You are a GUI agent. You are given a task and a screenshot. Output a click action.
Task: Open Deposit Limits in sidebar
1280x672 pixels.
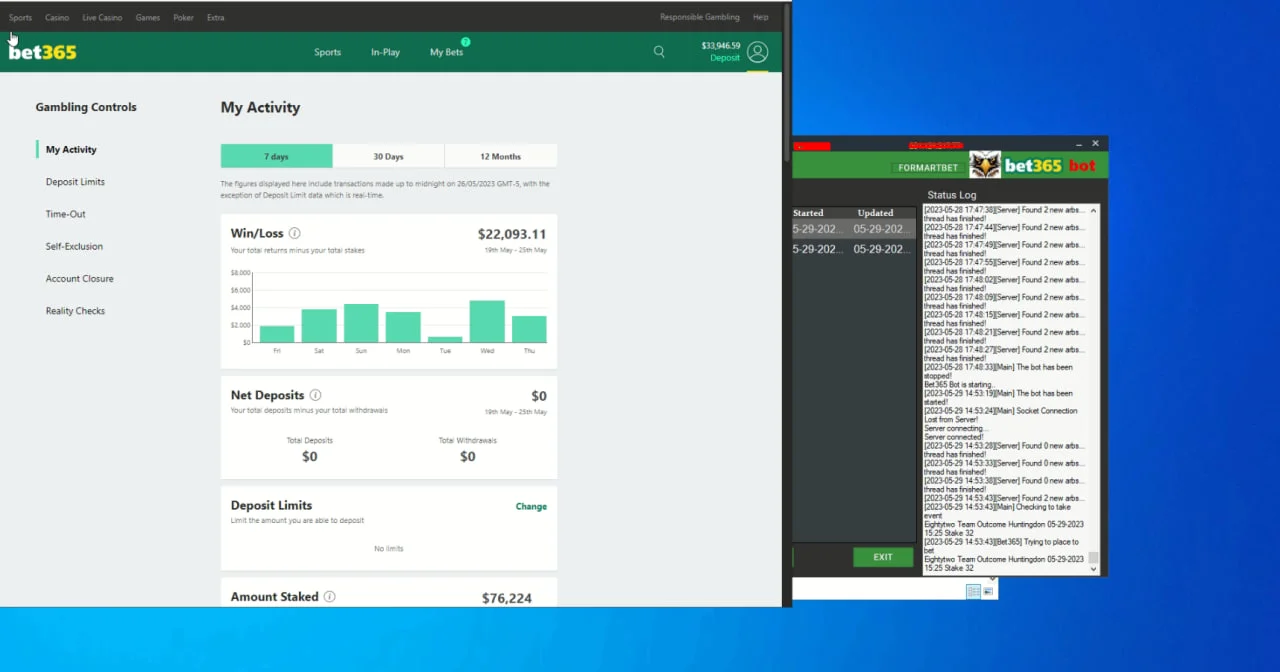pos(75,182)
